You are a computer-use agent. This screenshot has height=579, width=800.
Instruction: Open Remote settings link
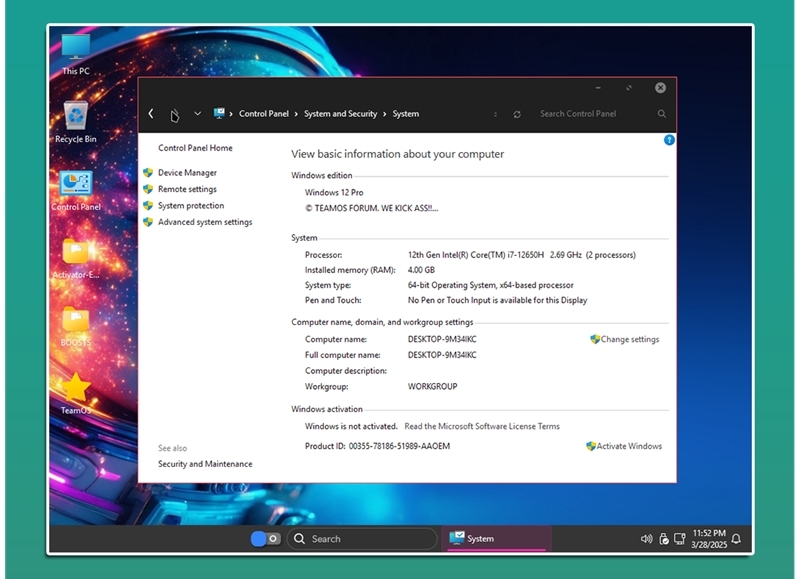pos(187,189)
